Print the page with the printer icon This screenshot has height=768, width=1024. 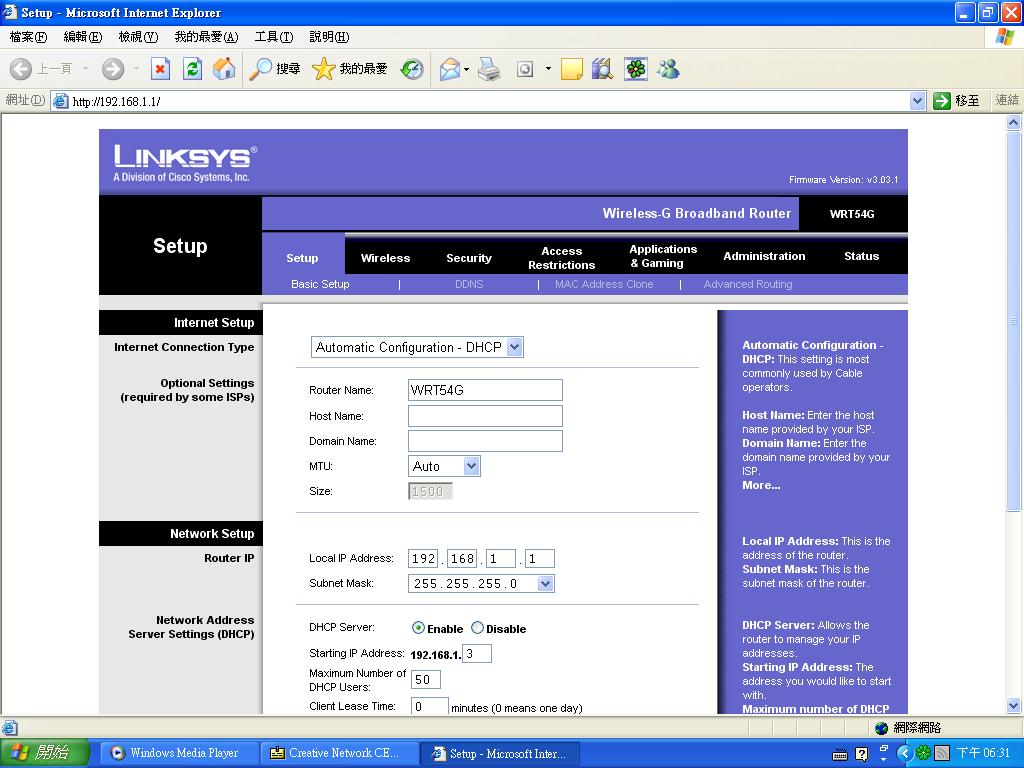click(x=489, y=69)
